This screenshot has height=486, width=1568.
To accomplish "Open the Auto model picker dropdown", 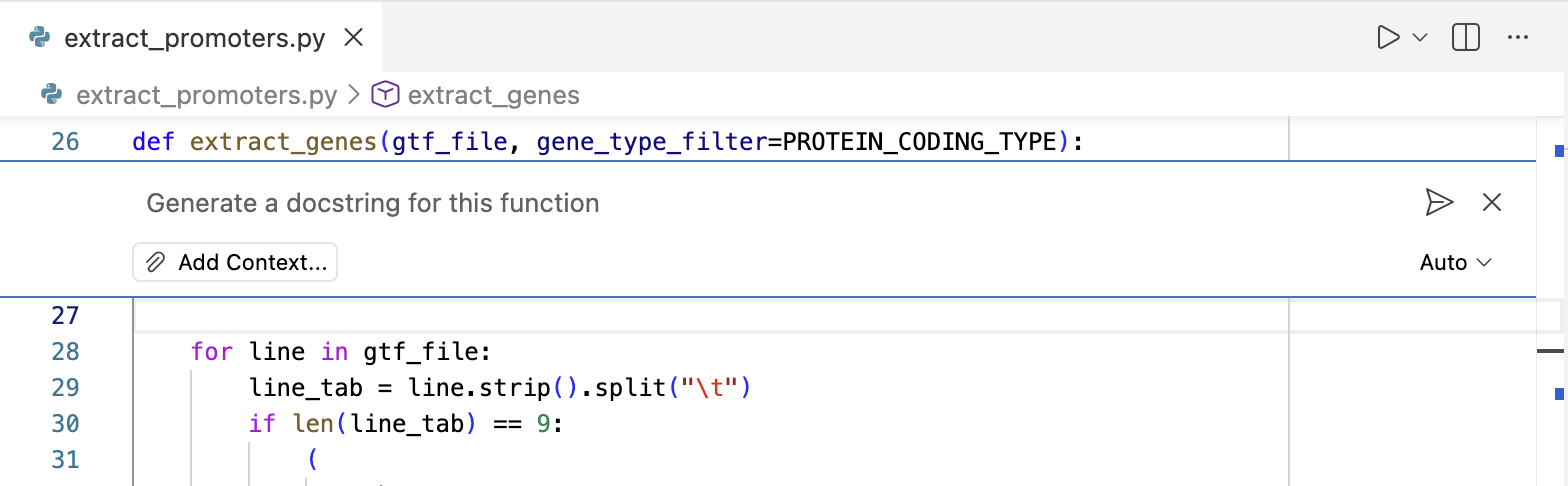I will point(1455,262).
